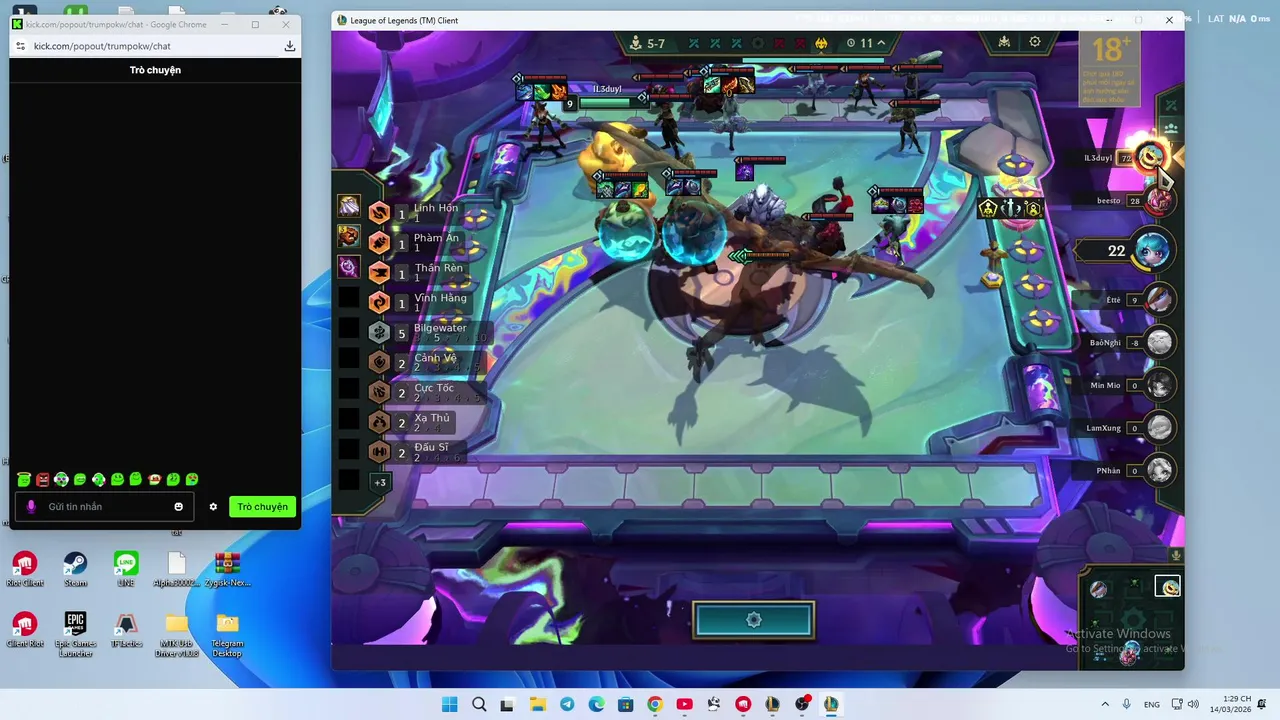
Task: Click the Trò chuyện chat header
Action: tap(155, 70)
